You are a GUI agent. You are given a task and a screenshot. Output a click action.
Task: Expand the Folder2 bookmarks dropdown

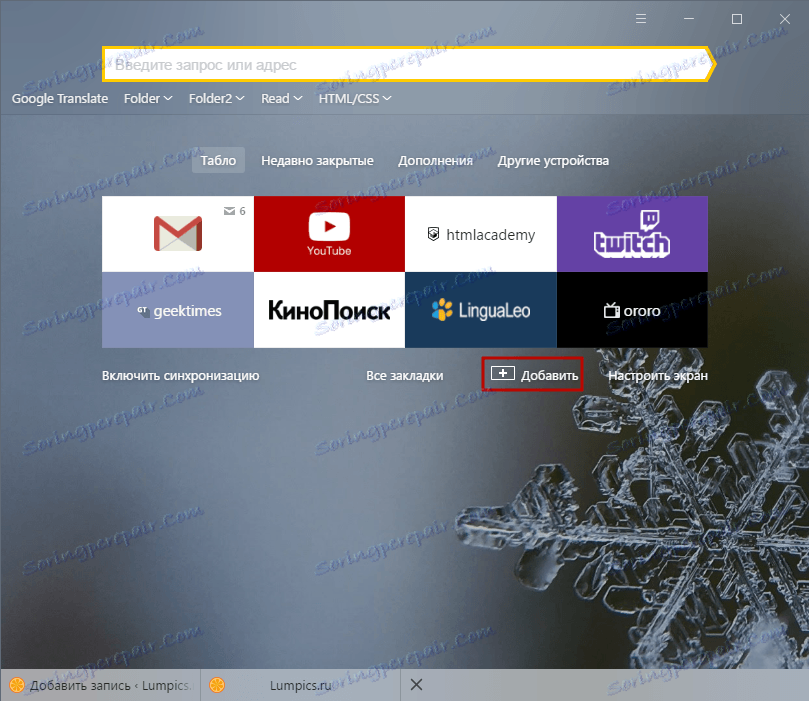point(216,99)
